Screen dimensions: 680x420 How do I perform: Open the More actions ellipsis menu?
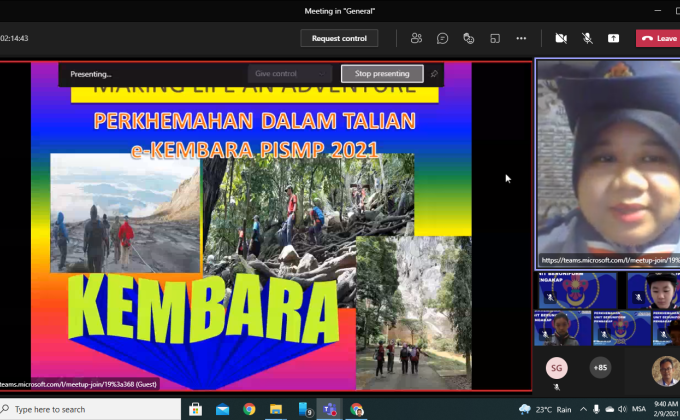(521, 38)
